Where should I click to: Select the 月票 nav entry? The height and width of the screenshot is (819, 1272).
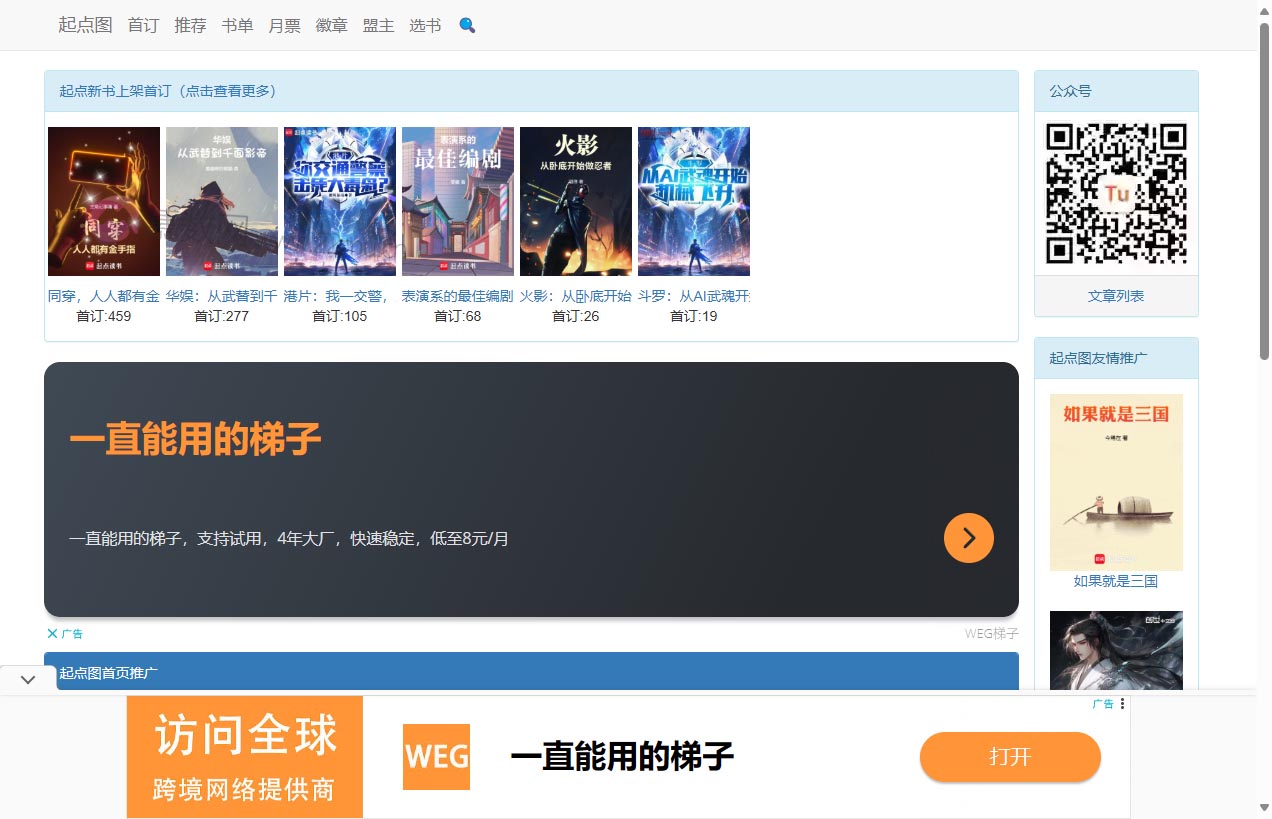[x=284, y=26]
